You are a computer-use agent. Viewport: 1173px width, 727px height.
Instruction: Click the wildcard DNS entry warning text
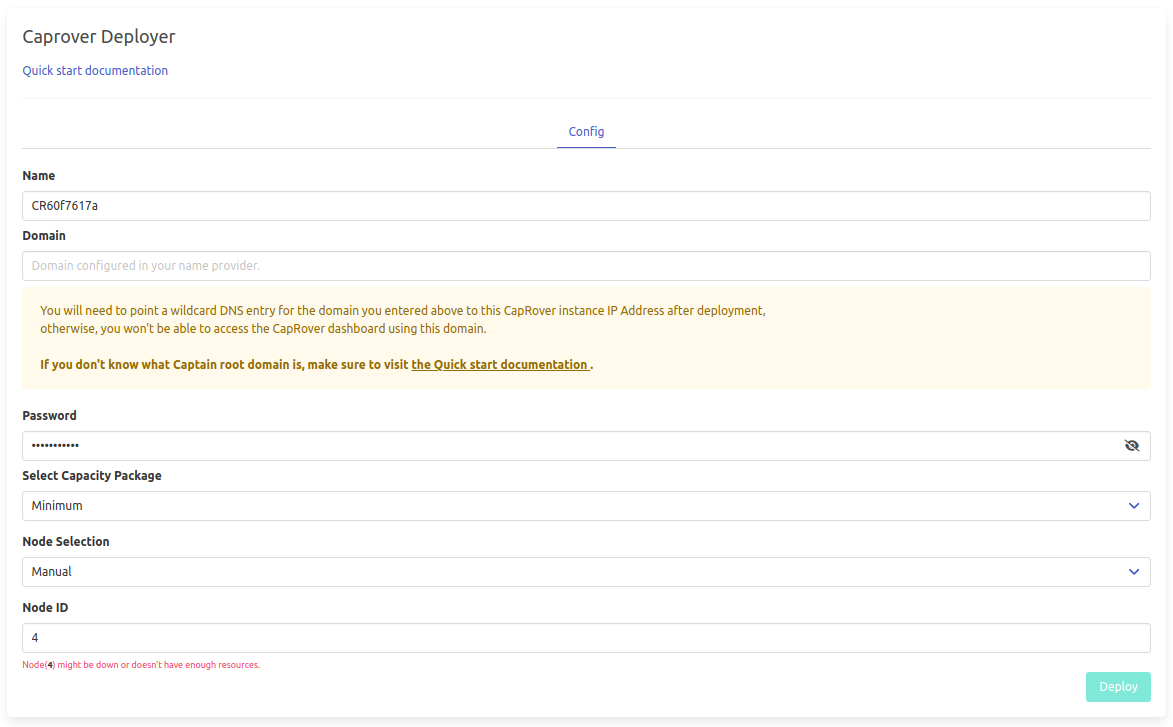click(402, 311)
